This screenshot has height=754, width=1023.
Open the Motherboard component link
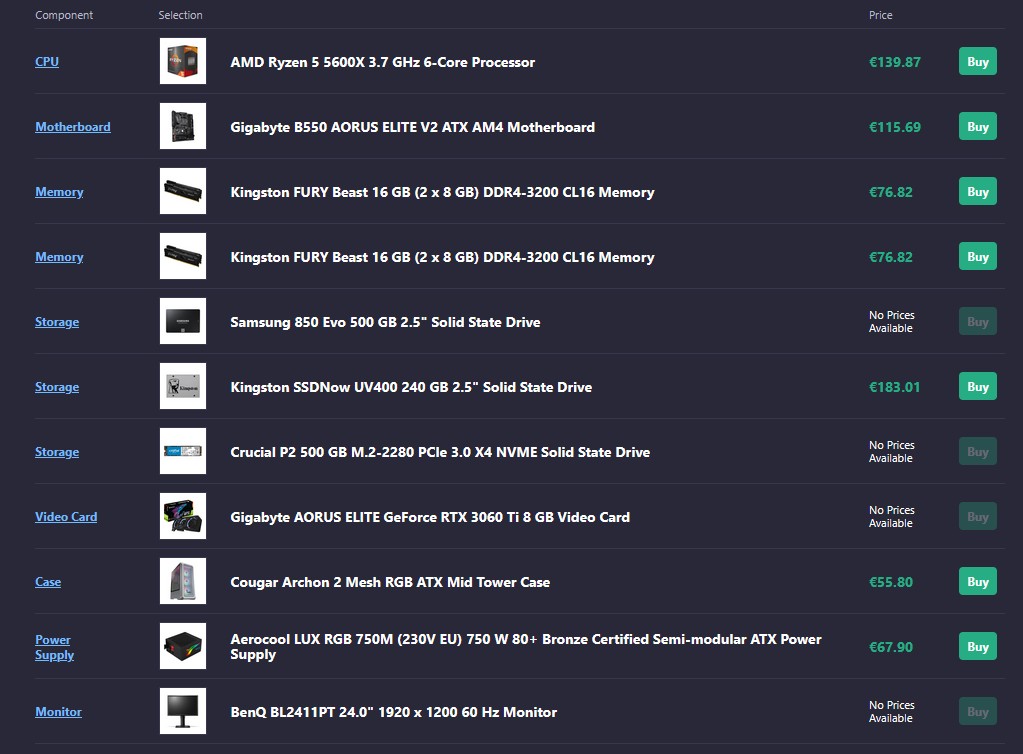(x=72, y=127)
